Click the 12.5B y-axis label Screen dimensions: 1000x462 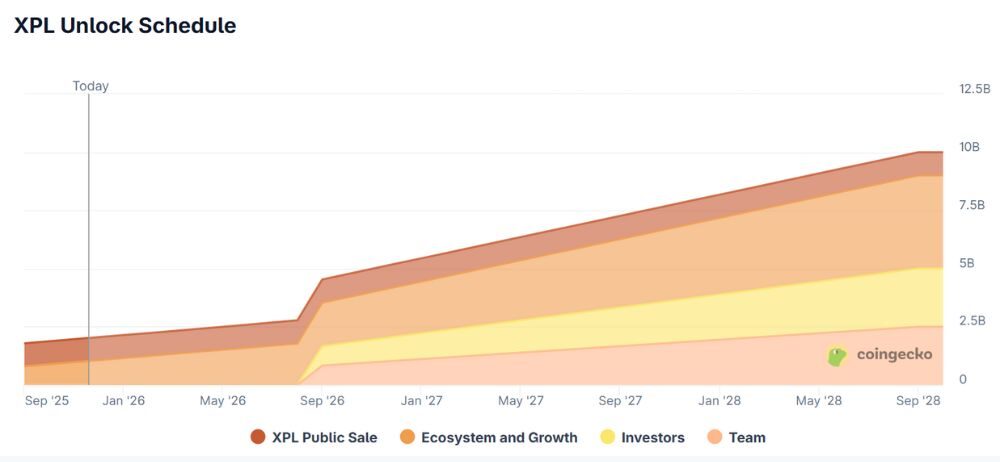(x=974, y=89)
